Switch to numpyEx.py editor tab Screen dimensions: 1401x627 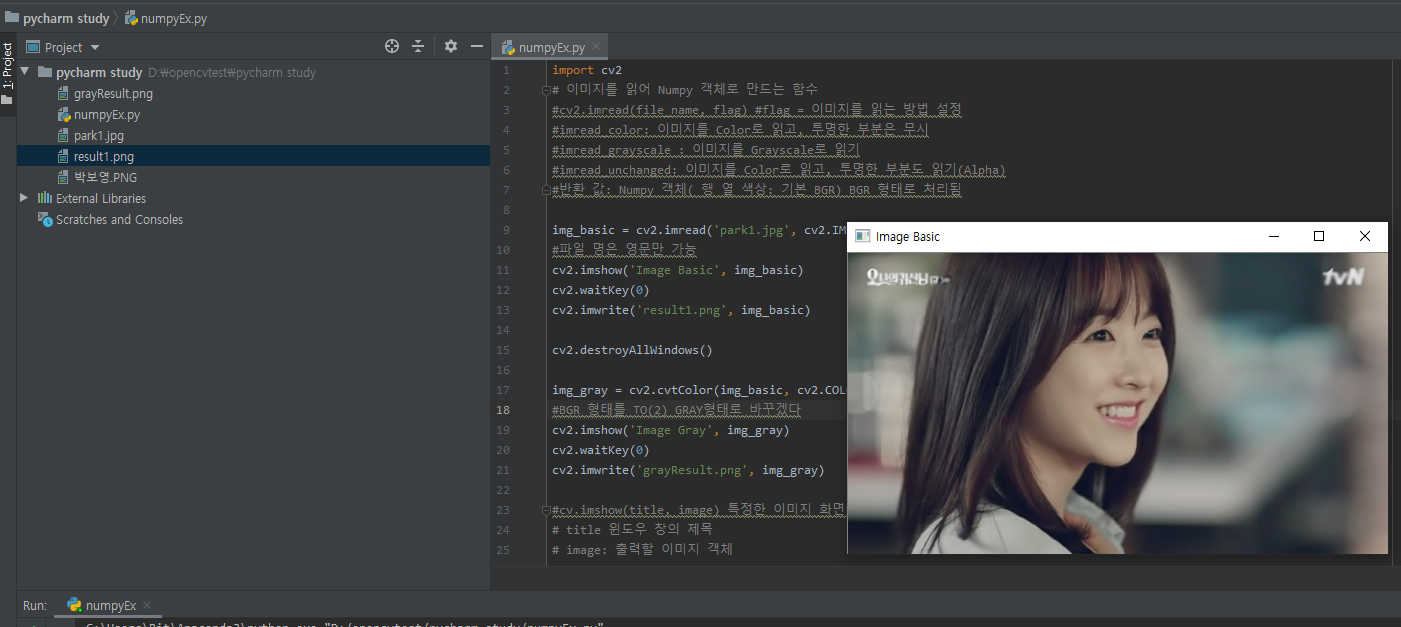tap(551, 47)
